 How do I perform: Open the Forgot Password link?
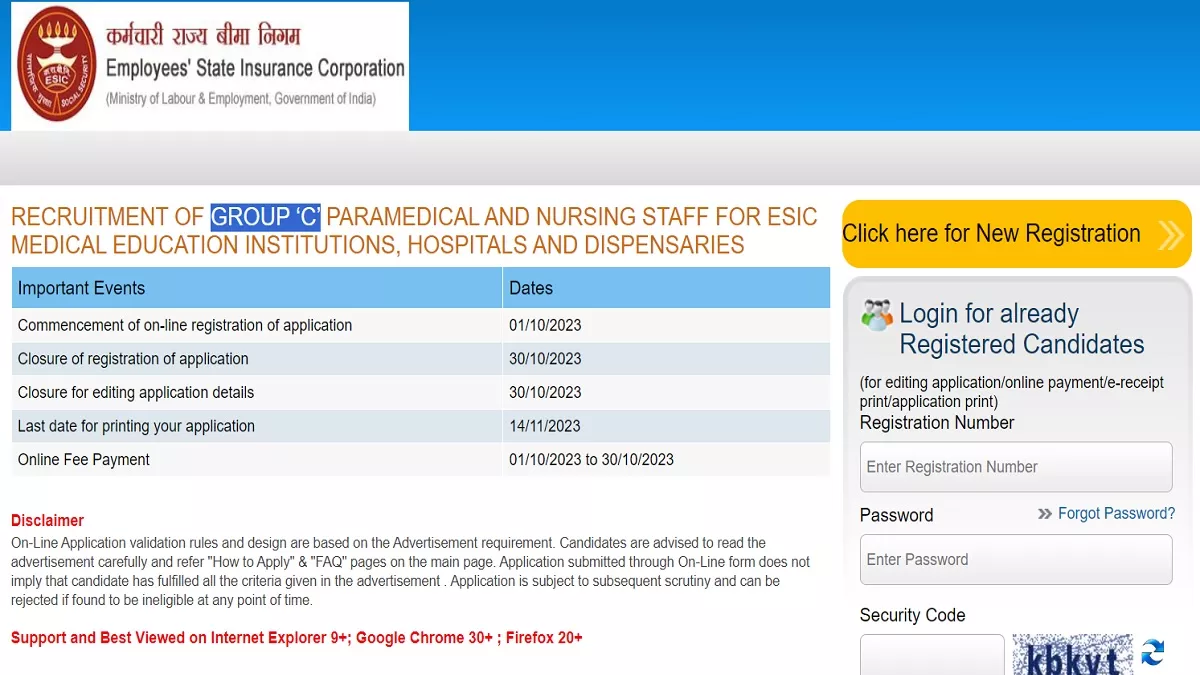pyautogui.click(x=1116, y=514)
